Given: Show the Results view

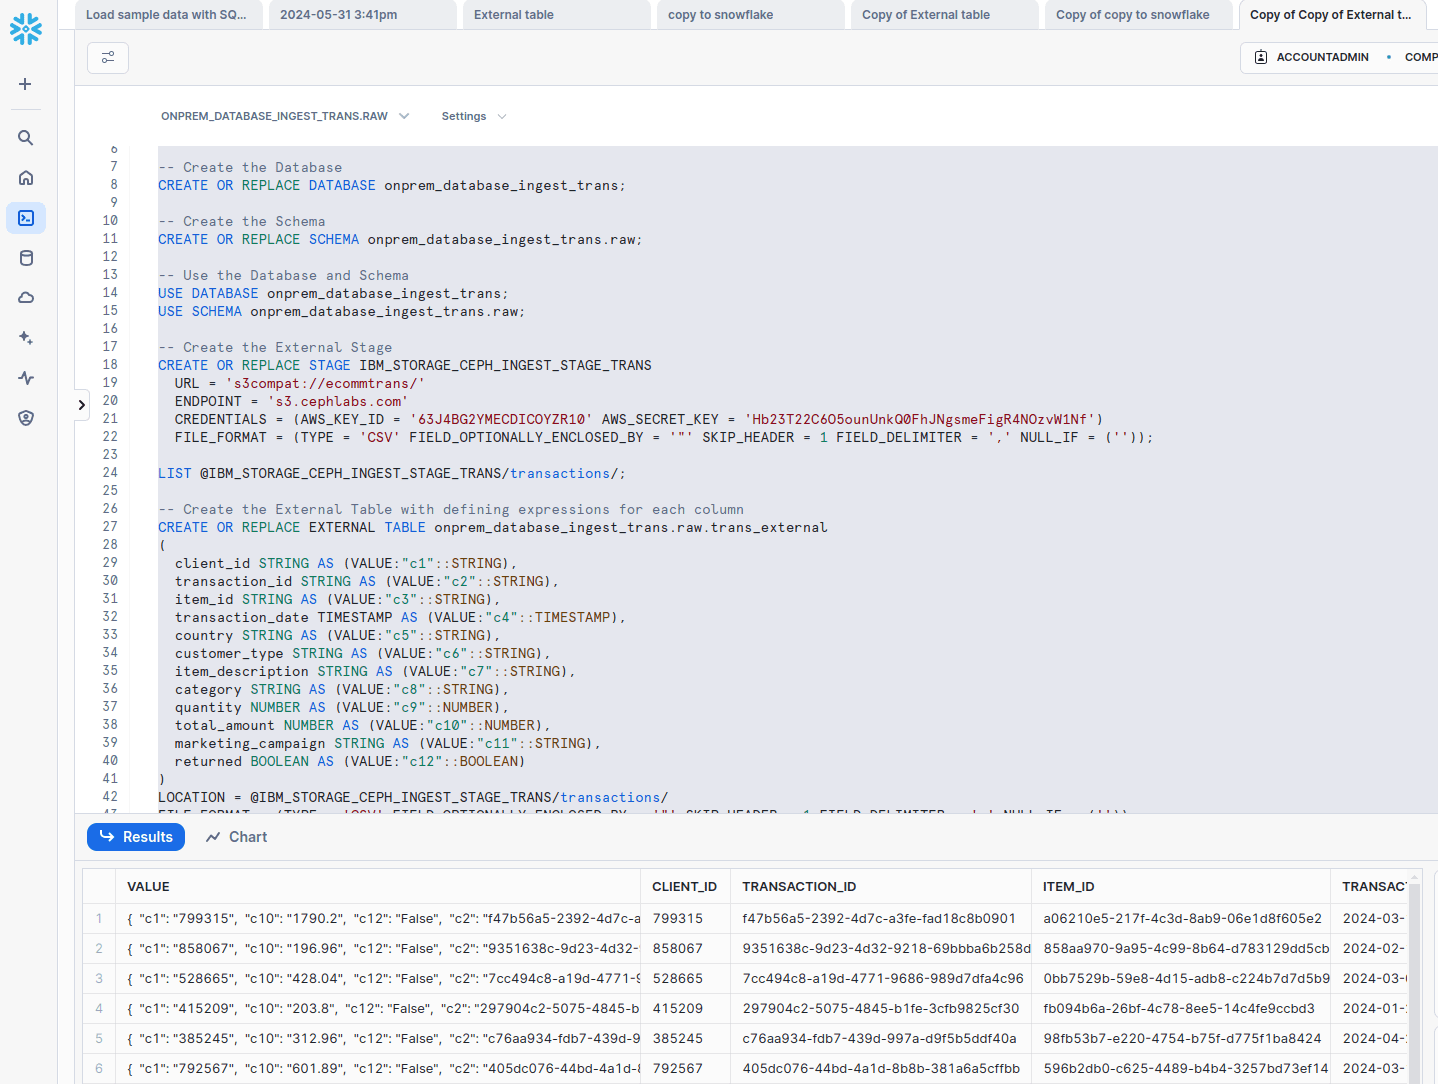Looking at the screenshot, I should (136, 837).
